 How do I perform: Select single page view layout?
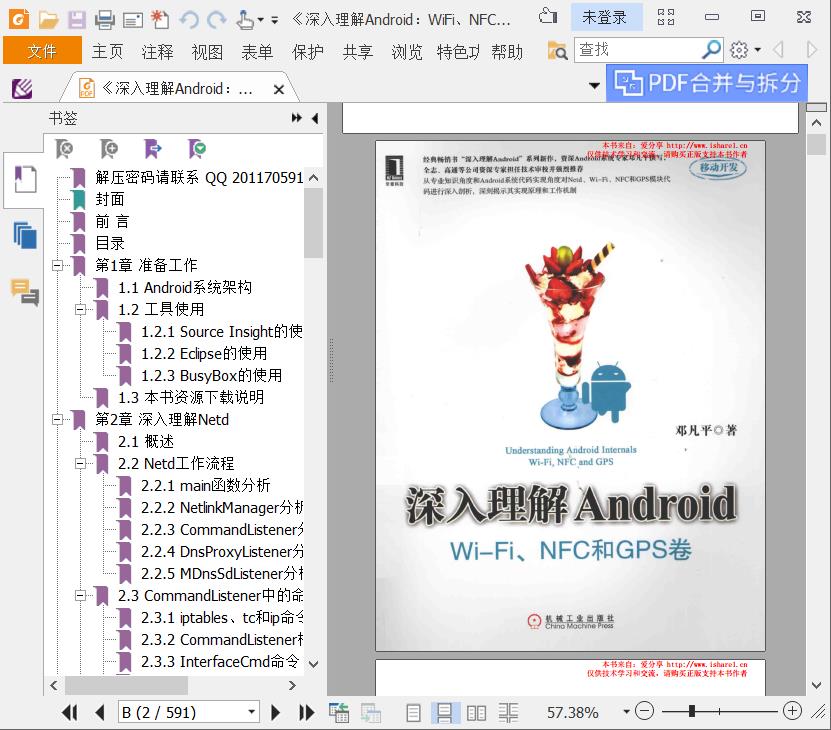pos(413,713)
